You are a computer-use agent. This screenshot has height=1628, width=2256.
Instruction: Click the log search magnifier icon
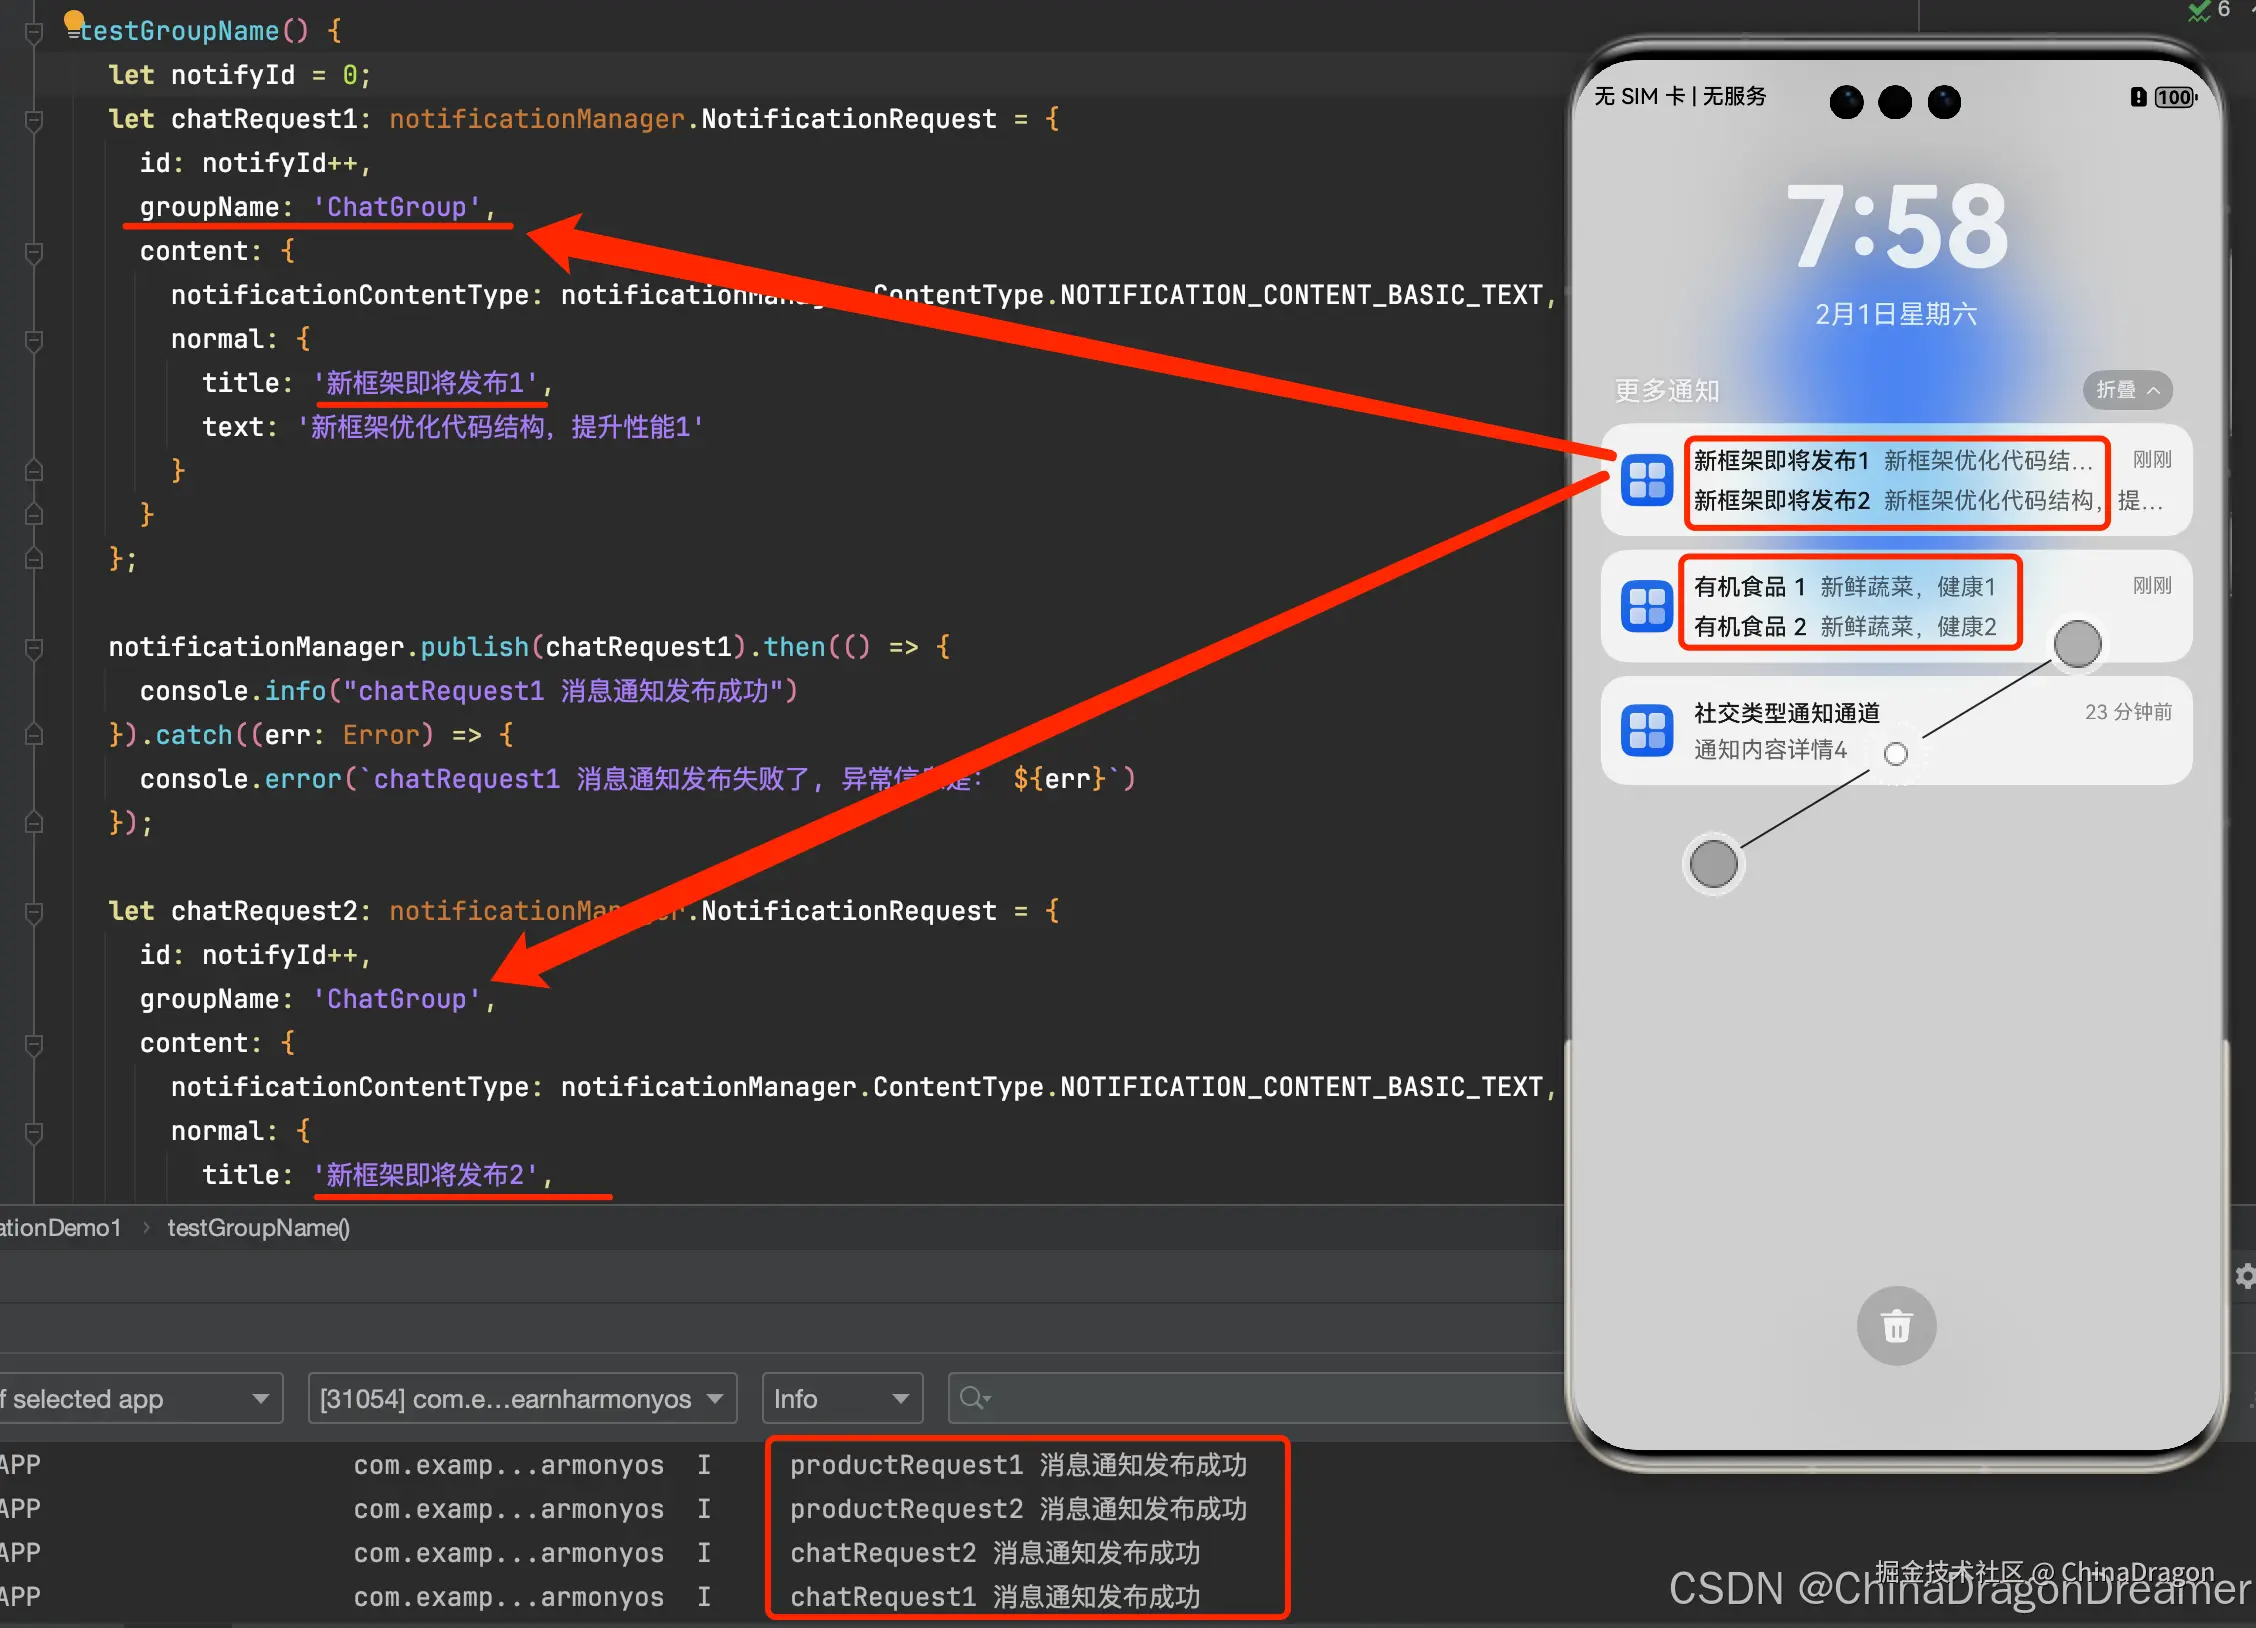(973, 1398)
